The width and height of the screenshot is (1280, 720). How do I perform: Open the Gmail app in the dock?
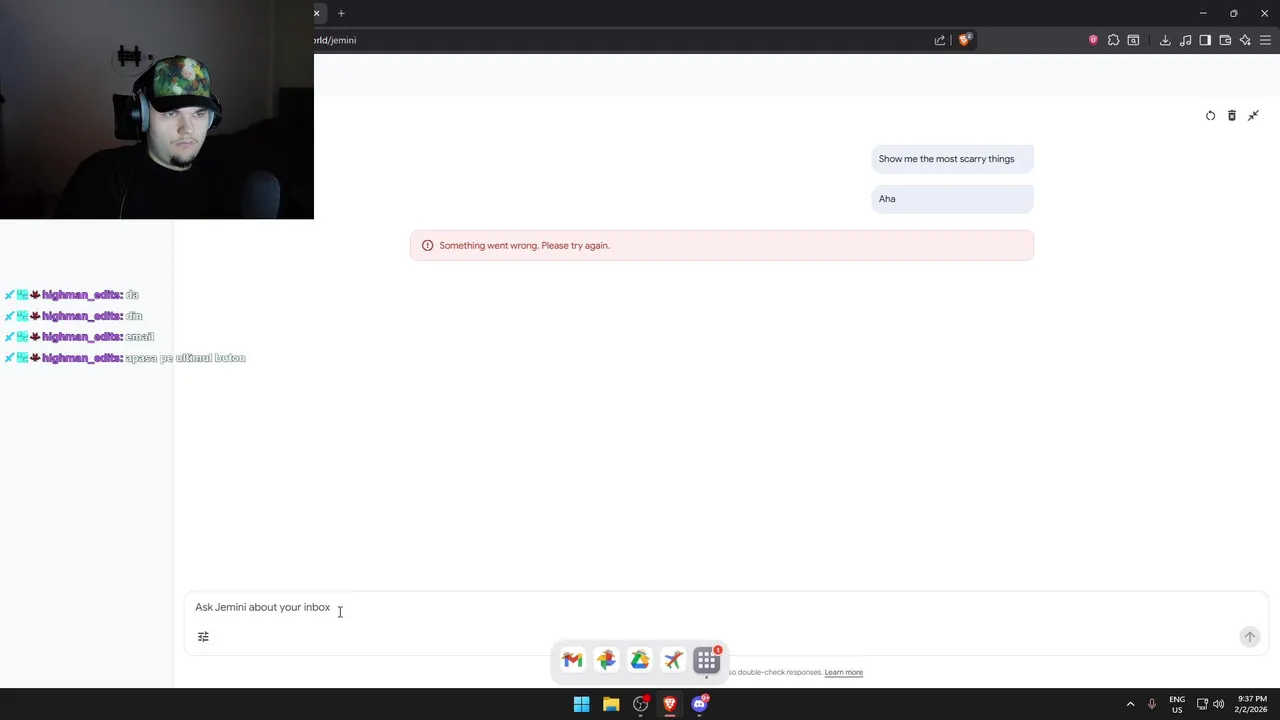[x=572, y=660]
